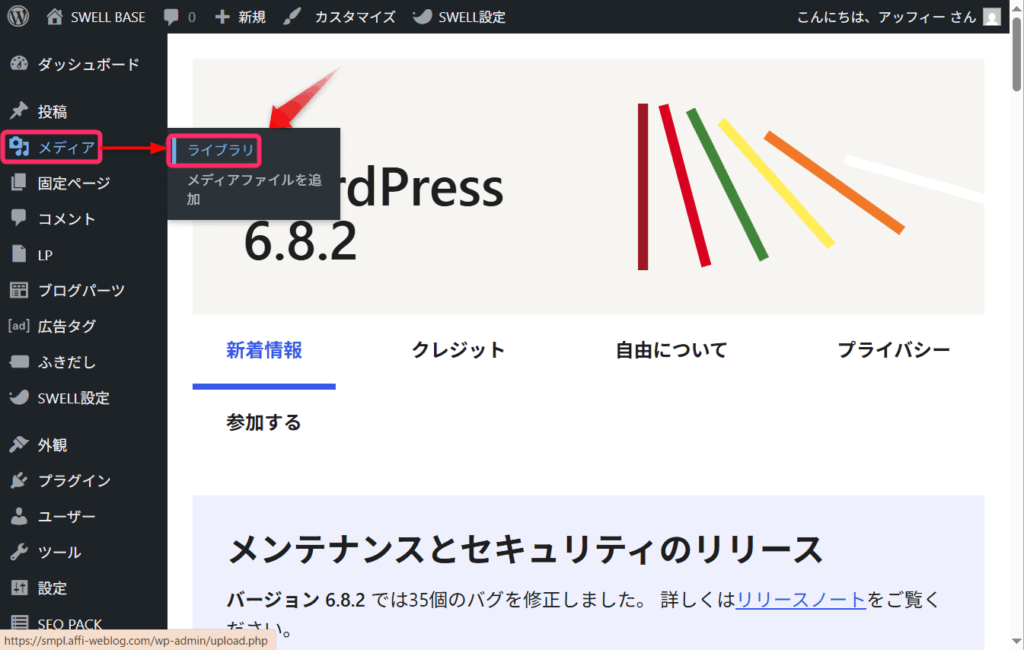Open the ブログパーツ menu label
Image resolution: width=1024 pixels, height=650 pixels.
click(x=81, y=290)
